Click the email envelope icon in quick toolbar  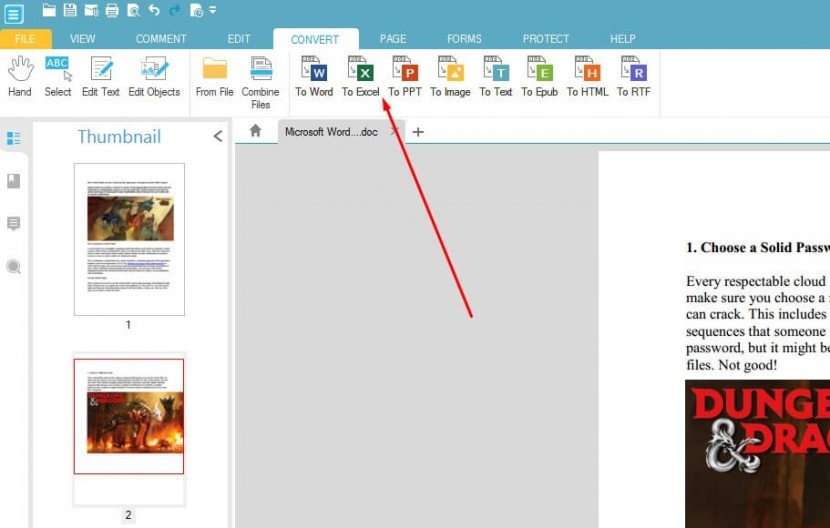pos(91,10)
